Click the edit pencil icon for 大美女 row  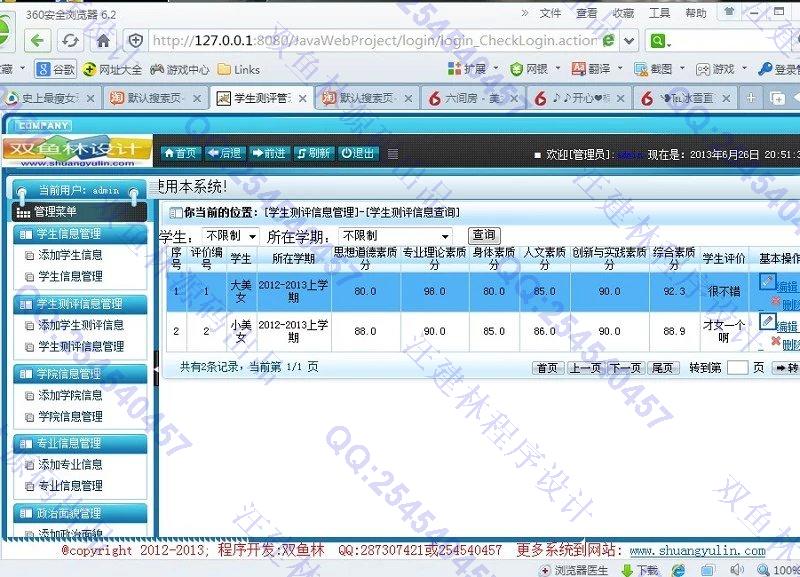(x=767, y=281)
